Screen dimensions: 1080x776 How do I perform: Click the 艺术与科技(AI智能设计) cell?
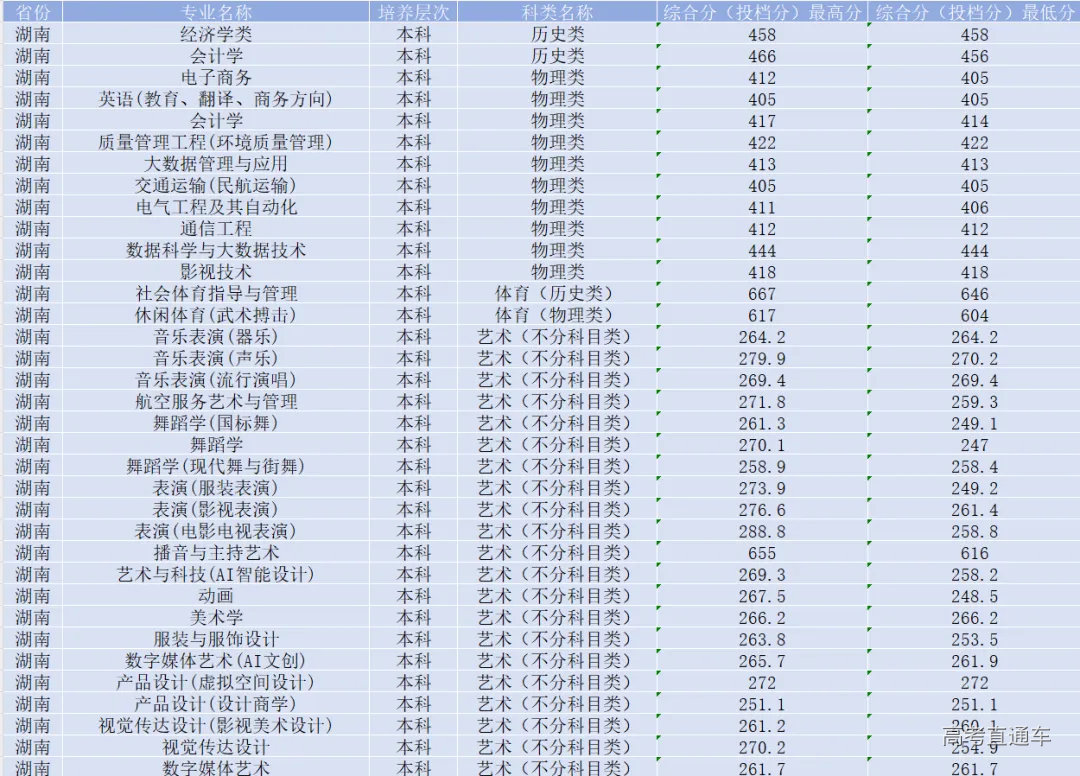tap(216, 574)
